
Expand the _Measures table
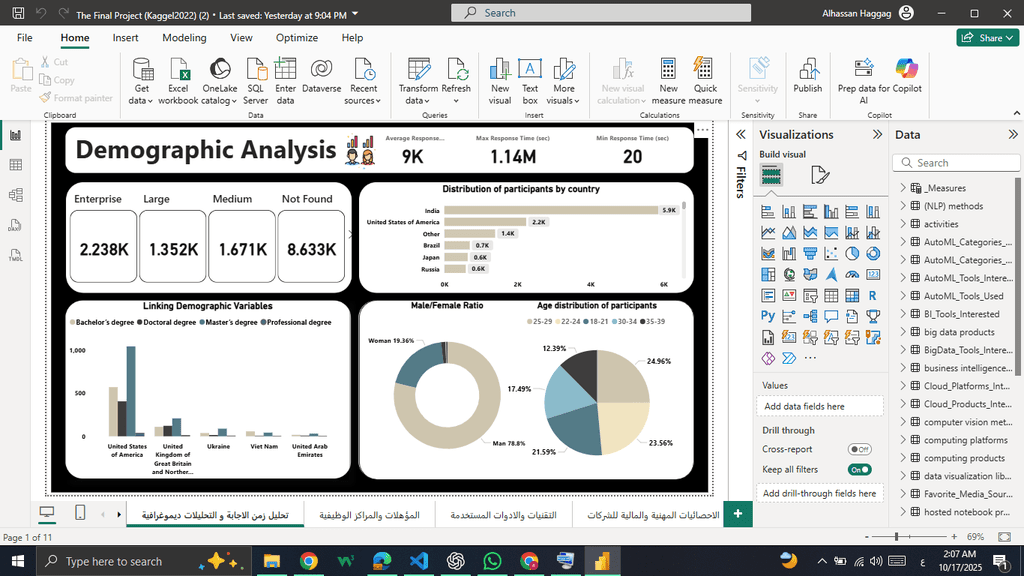tap(903, 188)
